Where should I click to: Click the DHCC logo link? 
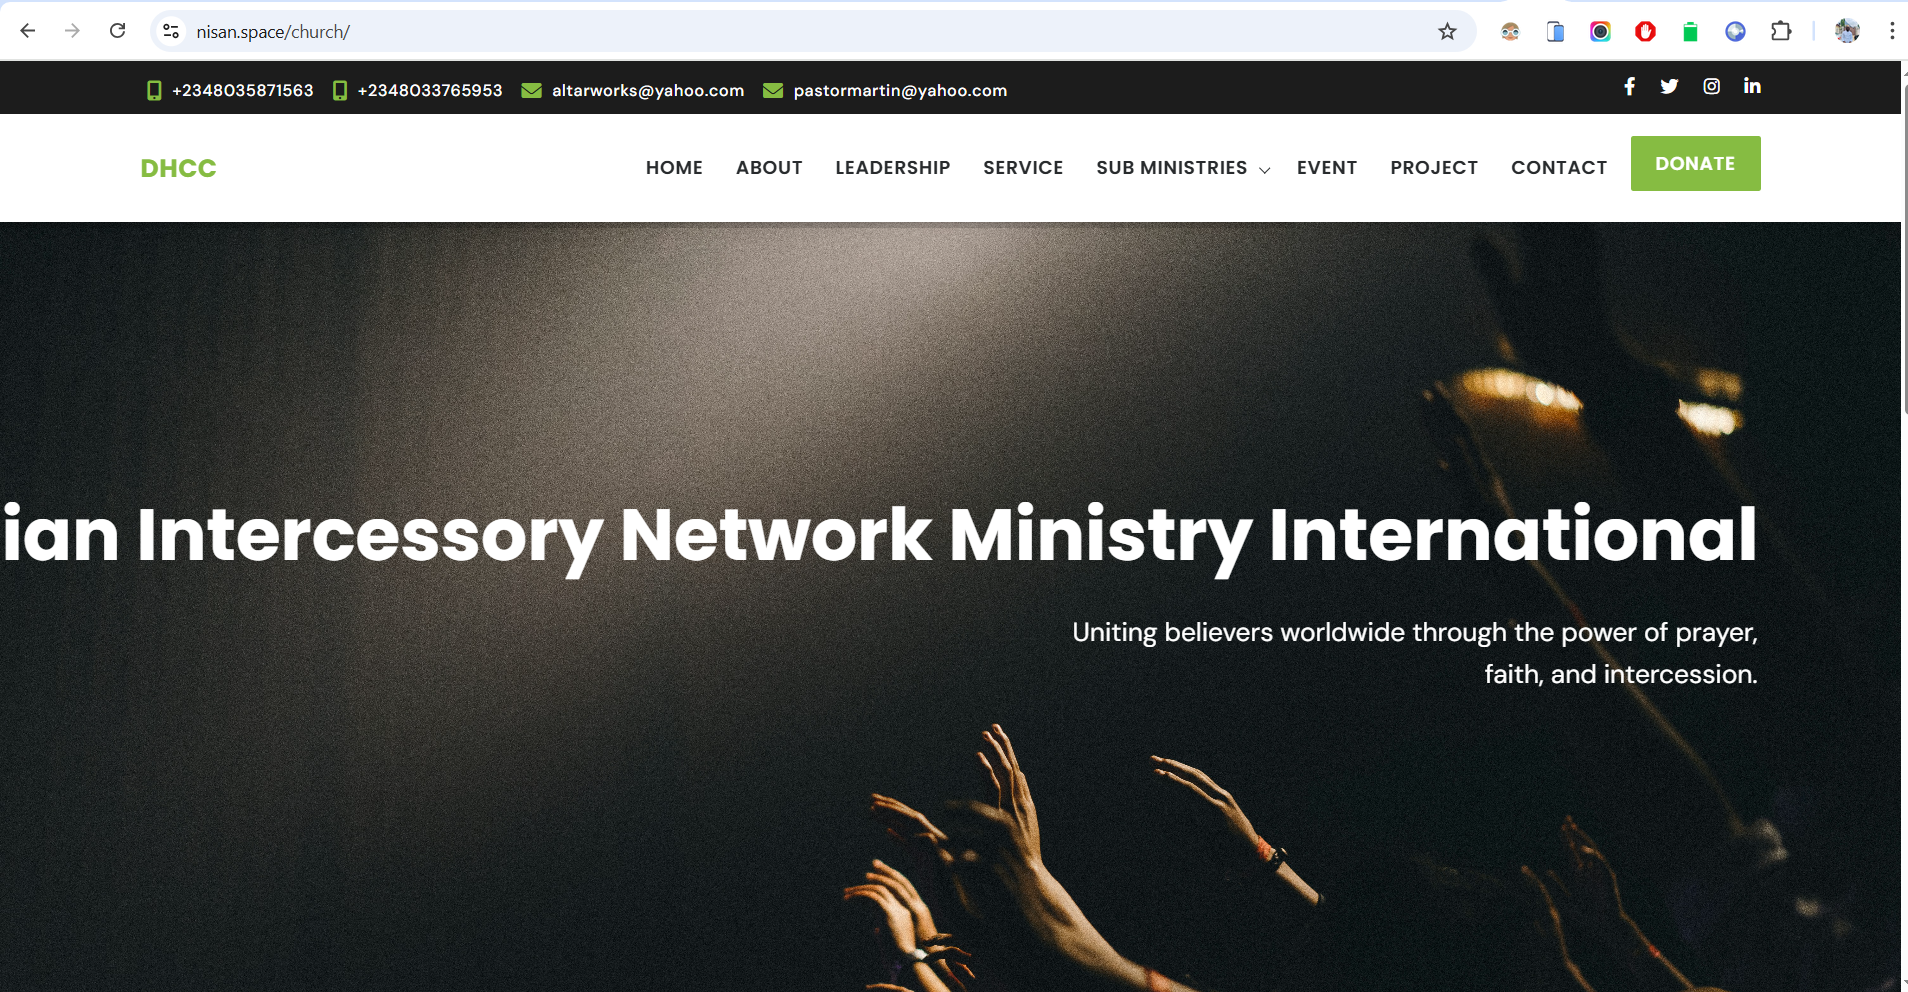178,168
